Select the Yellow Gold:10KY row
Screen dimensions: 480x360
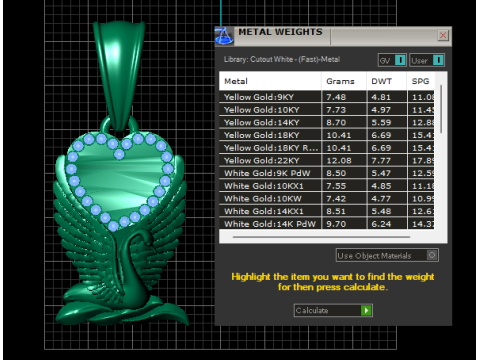[327, 110]
